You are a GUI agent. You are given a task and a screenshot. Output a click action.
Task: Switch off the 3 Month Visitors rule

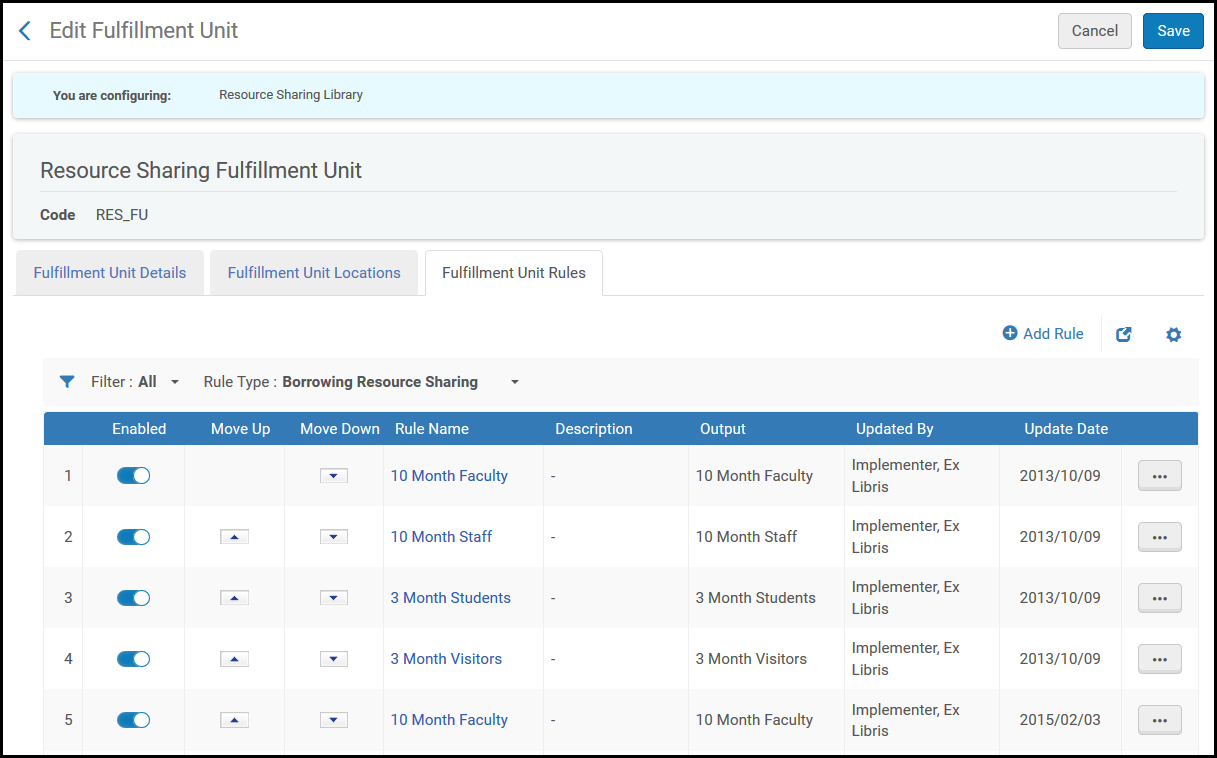[133, 659]
